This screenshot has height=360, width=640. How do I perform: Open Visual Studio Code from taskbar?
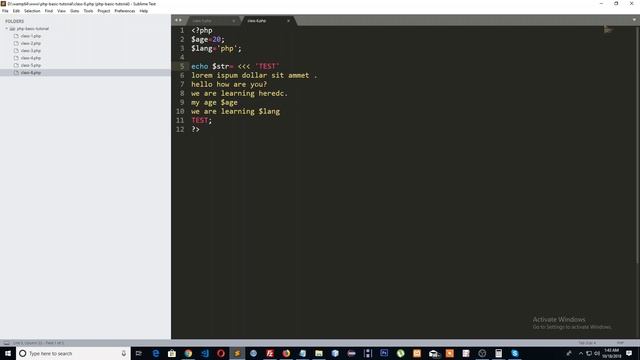204,353
